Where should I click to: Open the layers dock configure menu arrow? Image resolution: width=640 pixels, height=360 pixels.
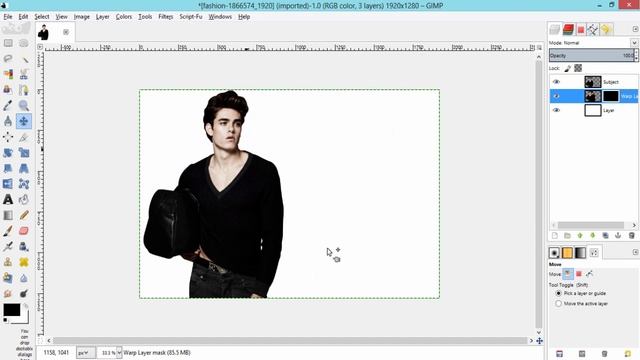point(635,29)
